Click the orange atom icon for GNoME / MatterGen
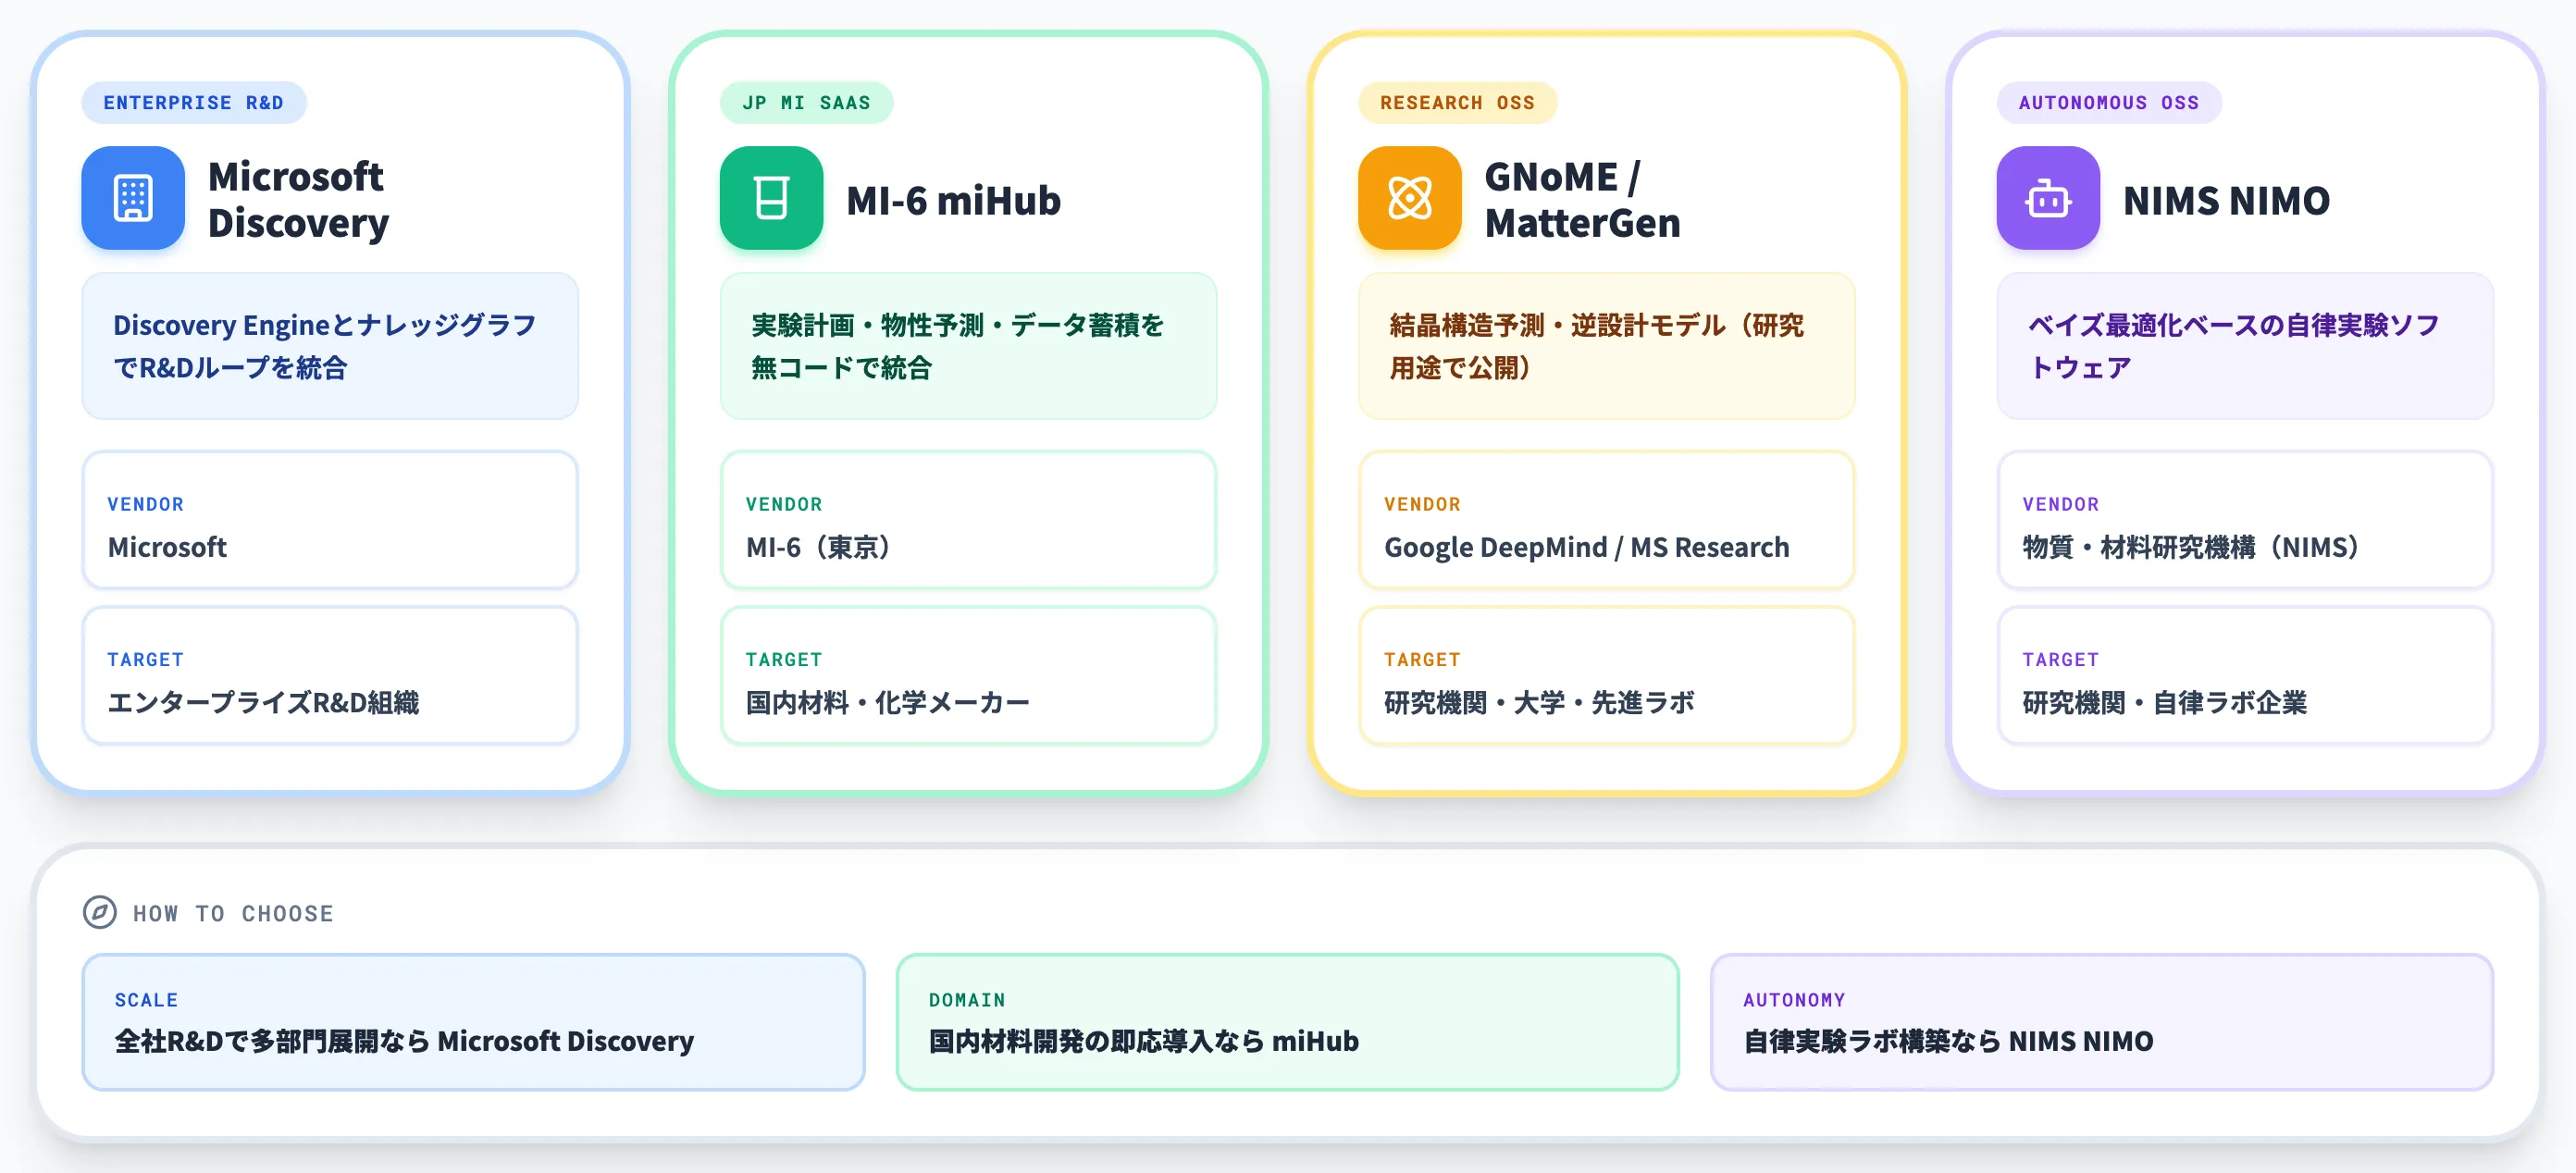 click(1409, 198)
